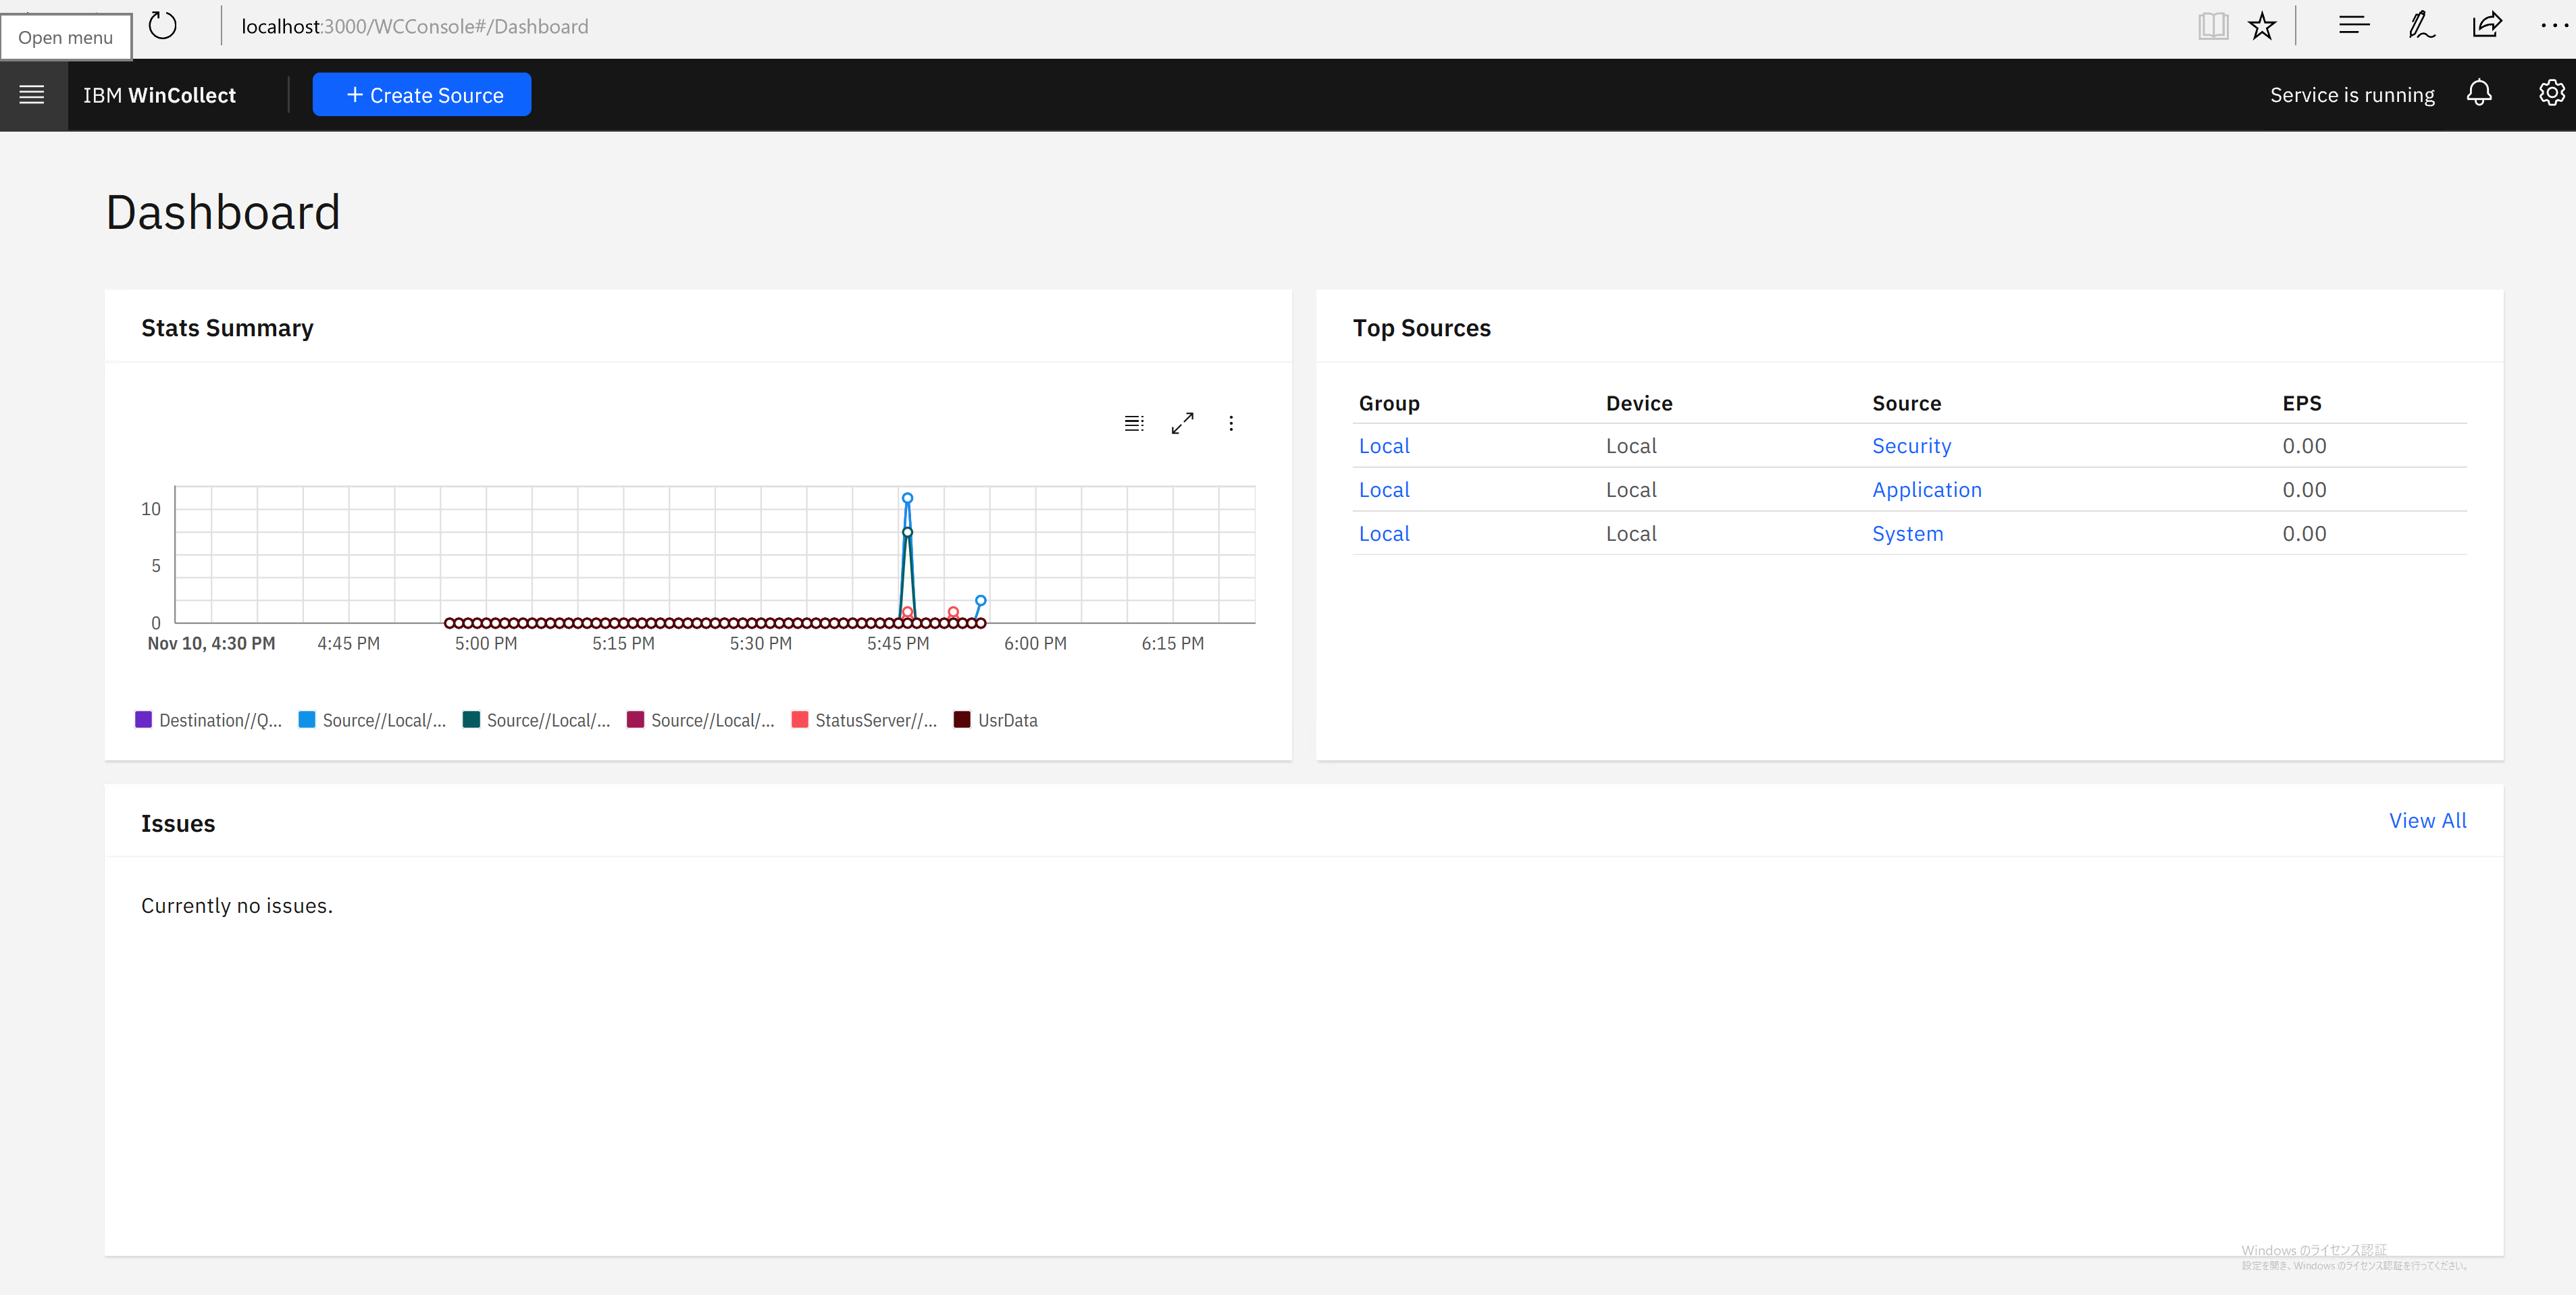Screen dimensions: 2576x1295
Task: Click the notifications bell icon
Action: pos(2478,94)
